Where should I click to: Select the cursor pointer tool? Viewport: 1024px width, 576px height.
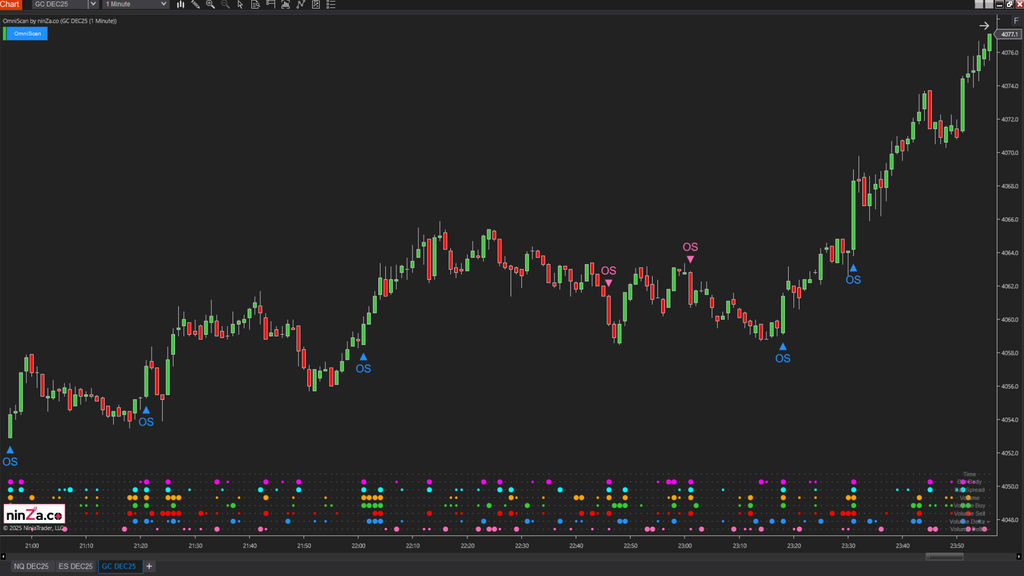coord(241,5)
